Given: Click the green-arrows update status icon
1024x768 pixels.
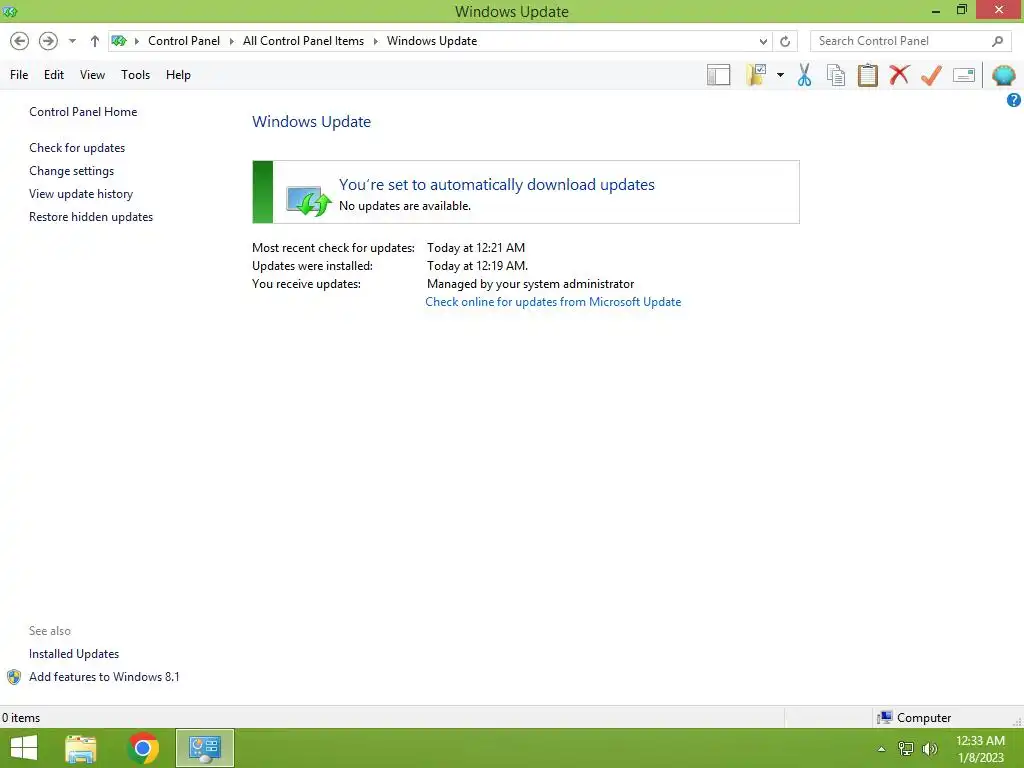Looking at the screenshot, I should point(308,200).
